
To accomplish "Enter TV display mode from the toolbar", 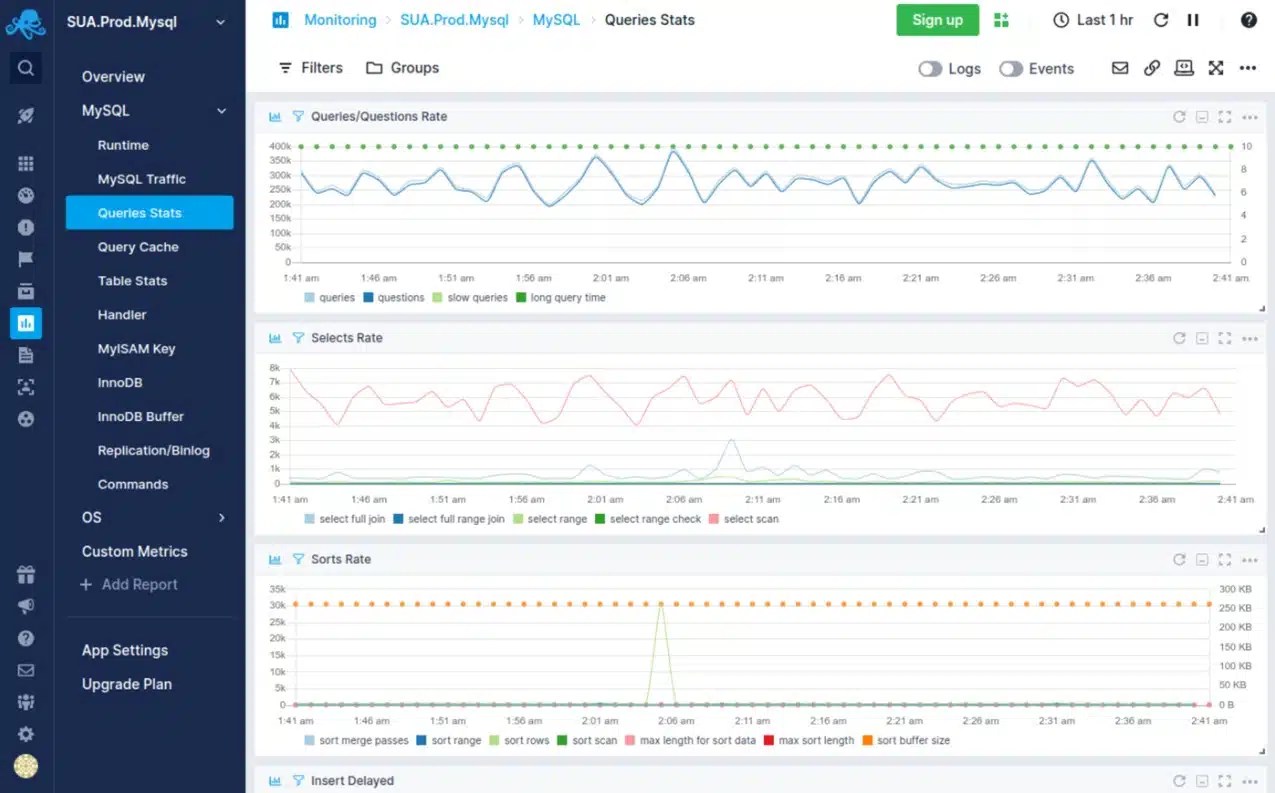I will [x=1184, y=68].
